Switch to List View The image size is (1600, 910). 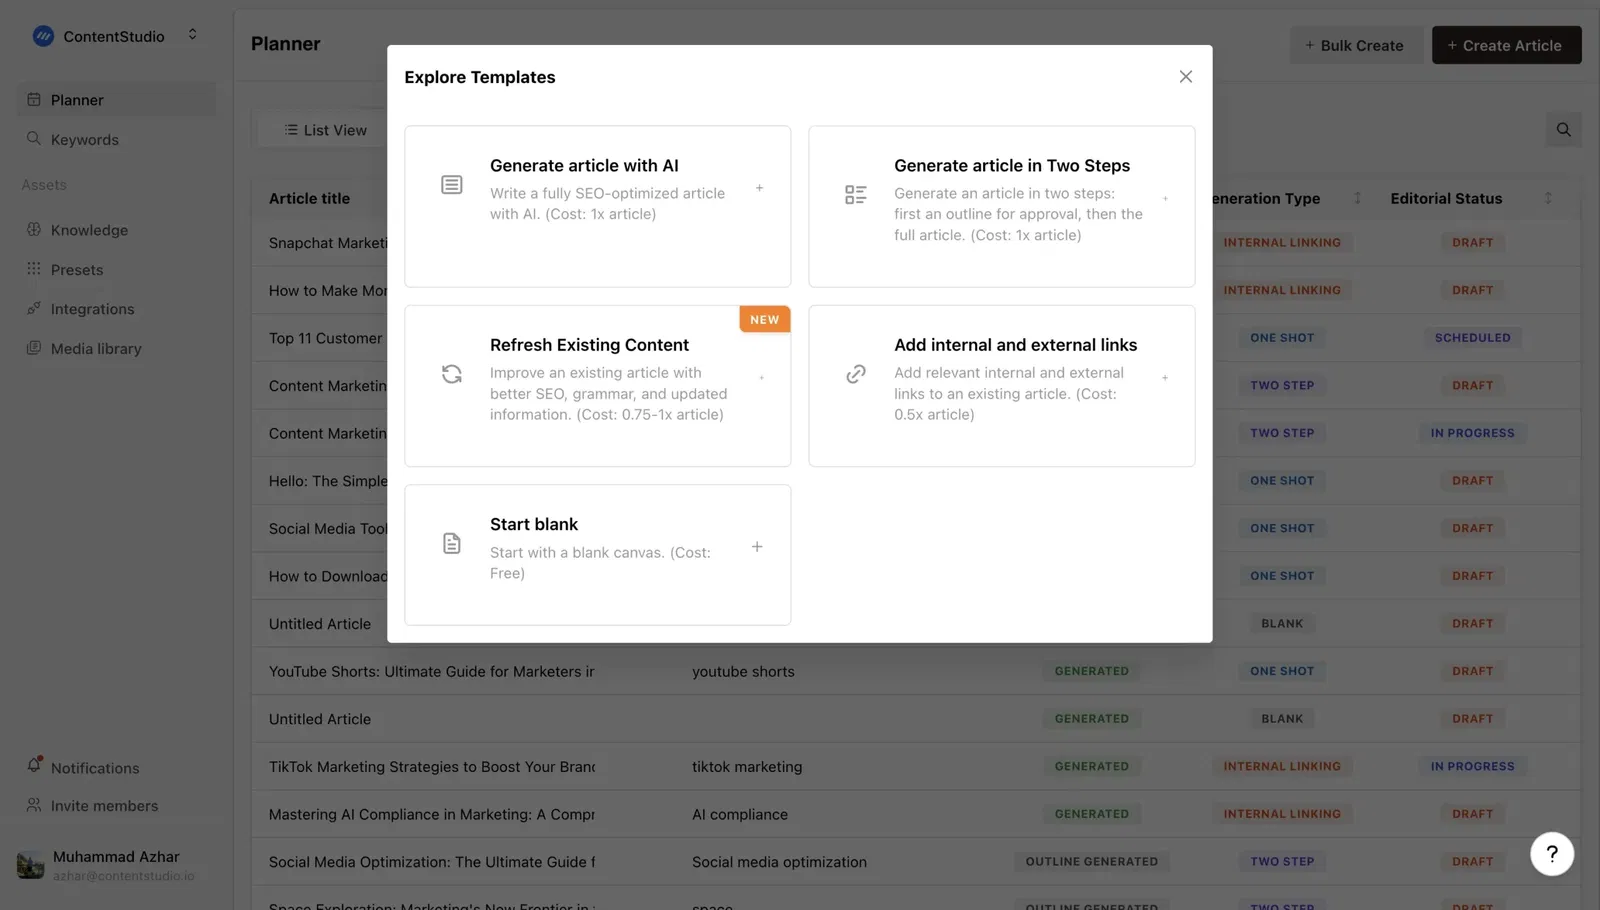coord(324,129)
